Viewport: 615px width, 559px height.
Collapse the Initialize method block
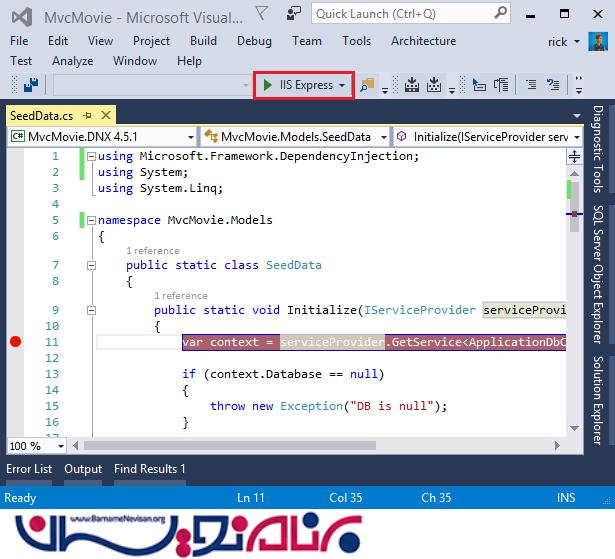tap(91, 311)
